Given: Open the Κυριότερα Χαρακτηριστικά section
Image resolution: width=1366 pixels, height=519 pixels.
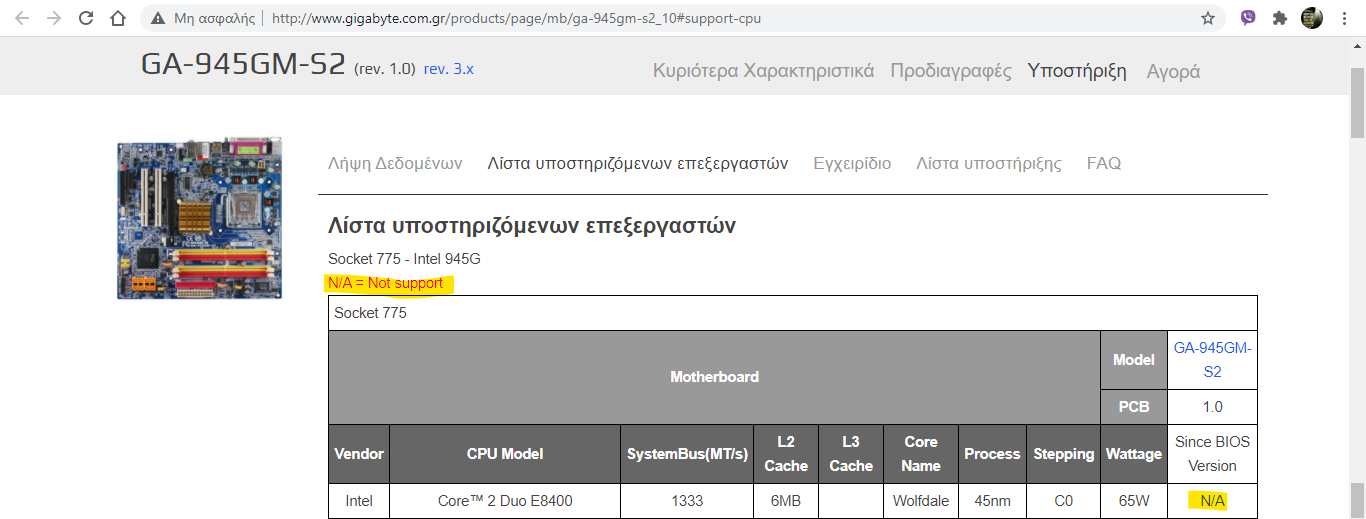Looking at the screenshot, I should pyautogui.click(x=763, y=71).
